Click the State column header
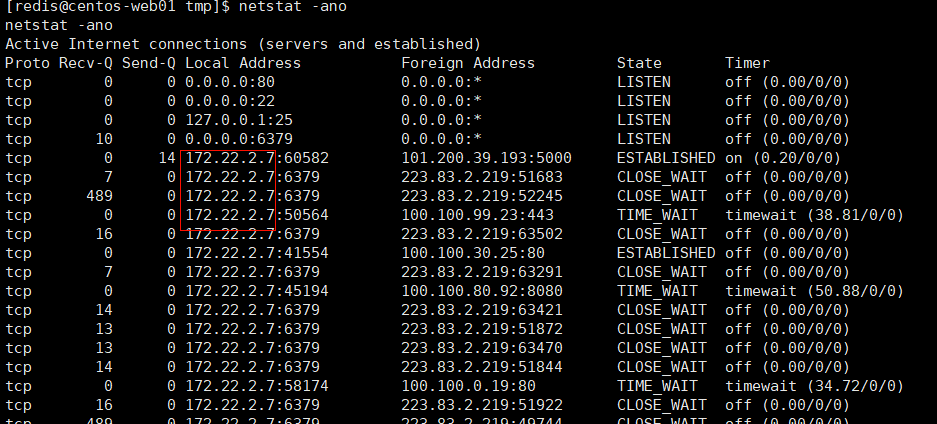 639,63
